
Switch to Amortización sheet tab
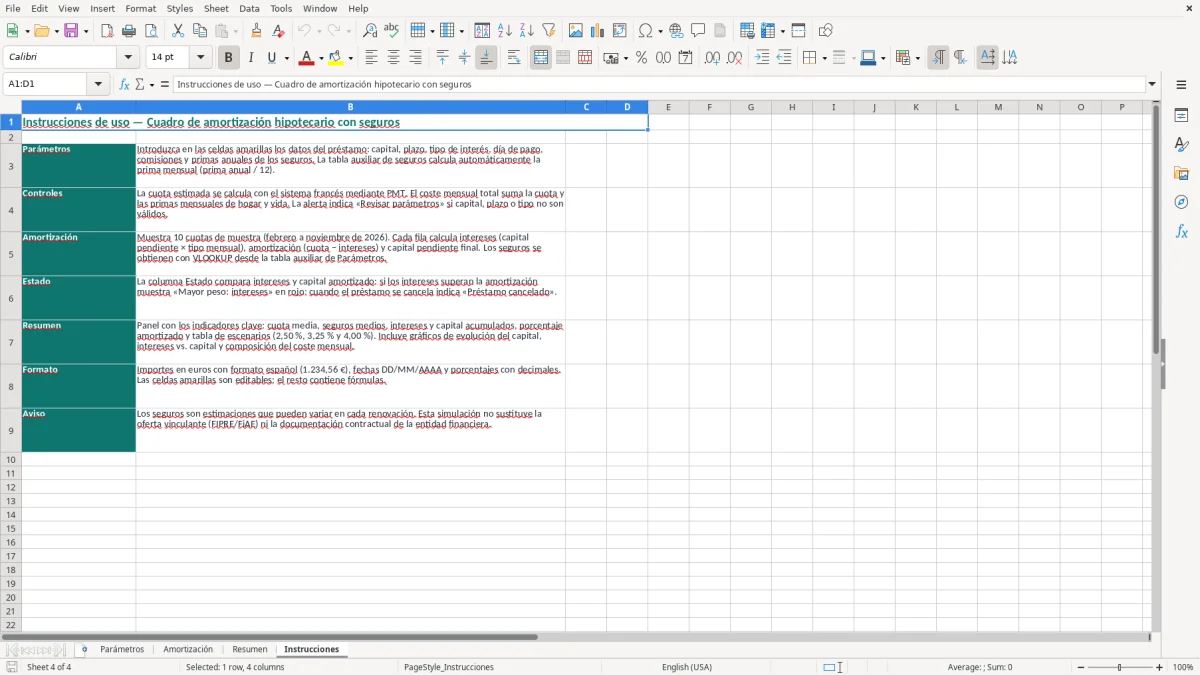(188, 649)
